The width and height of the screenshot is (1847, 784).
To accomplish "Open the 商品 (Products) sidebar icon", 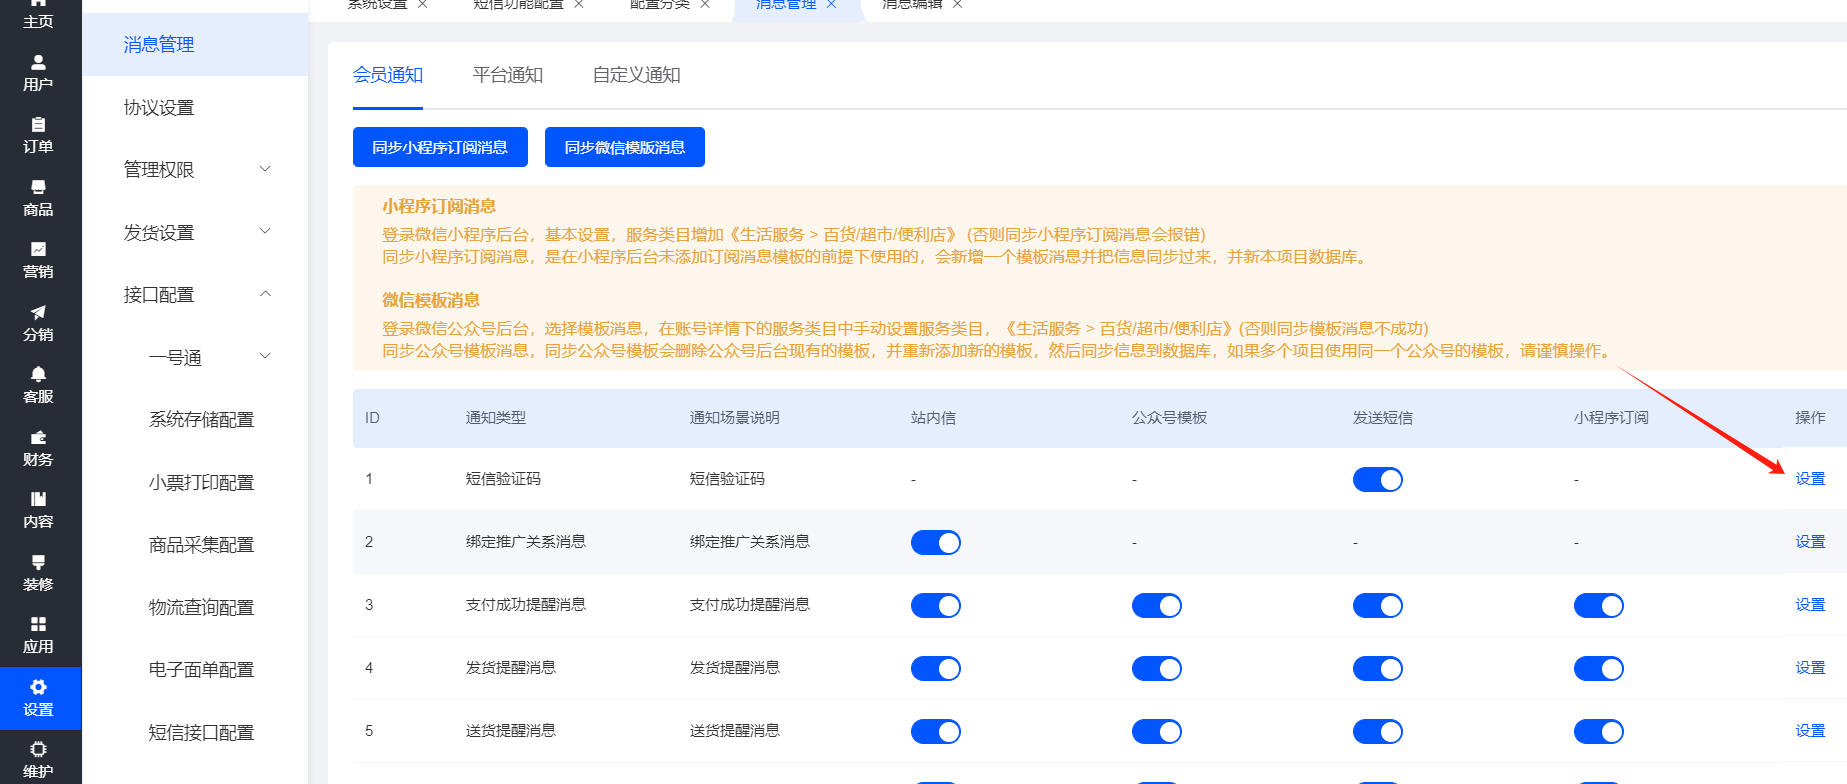I will coord(38,197).
